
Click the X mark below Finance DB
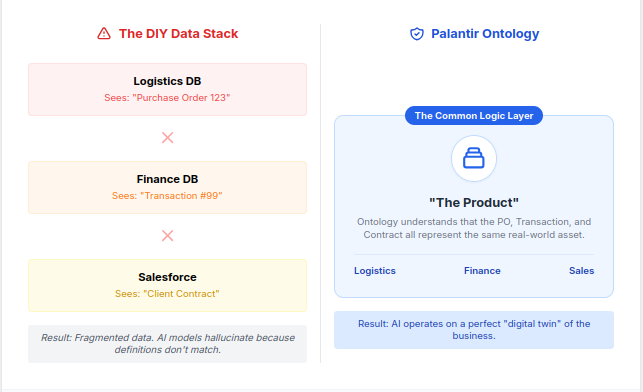(x=167, y=236)
